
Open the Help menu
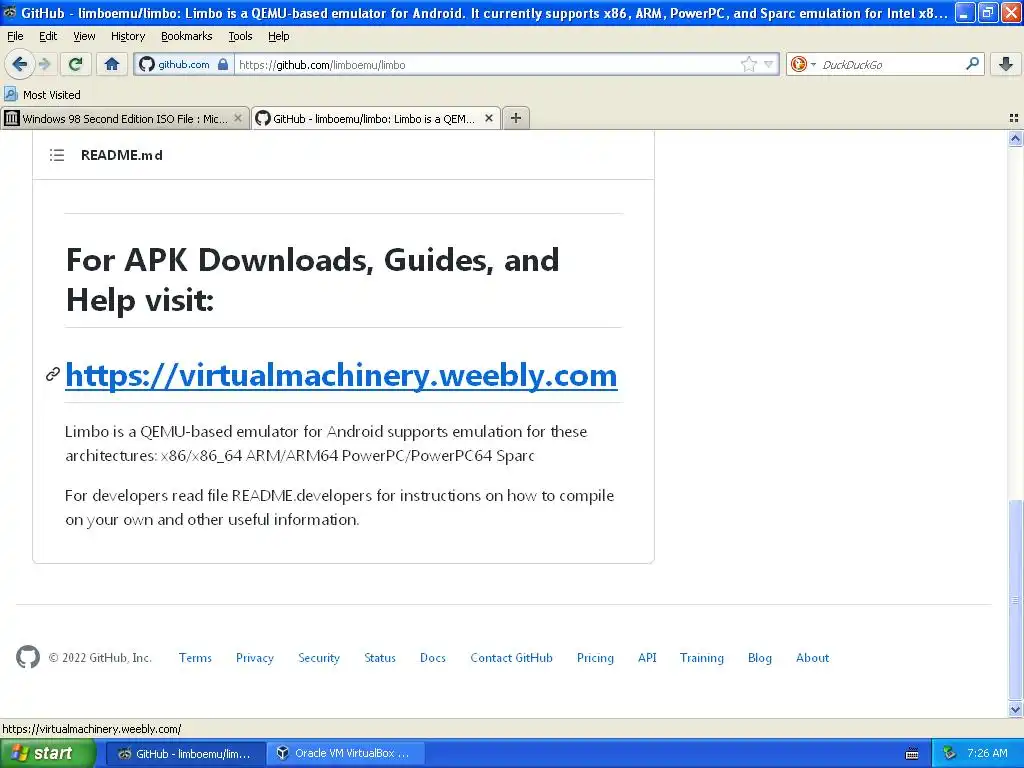278,36
